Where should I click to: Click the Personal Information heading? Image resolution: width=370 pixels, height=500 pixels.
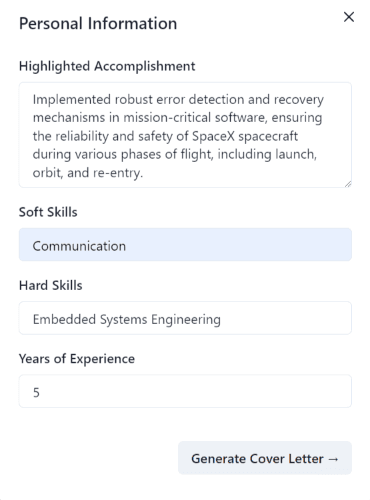(x=98, y=24)
